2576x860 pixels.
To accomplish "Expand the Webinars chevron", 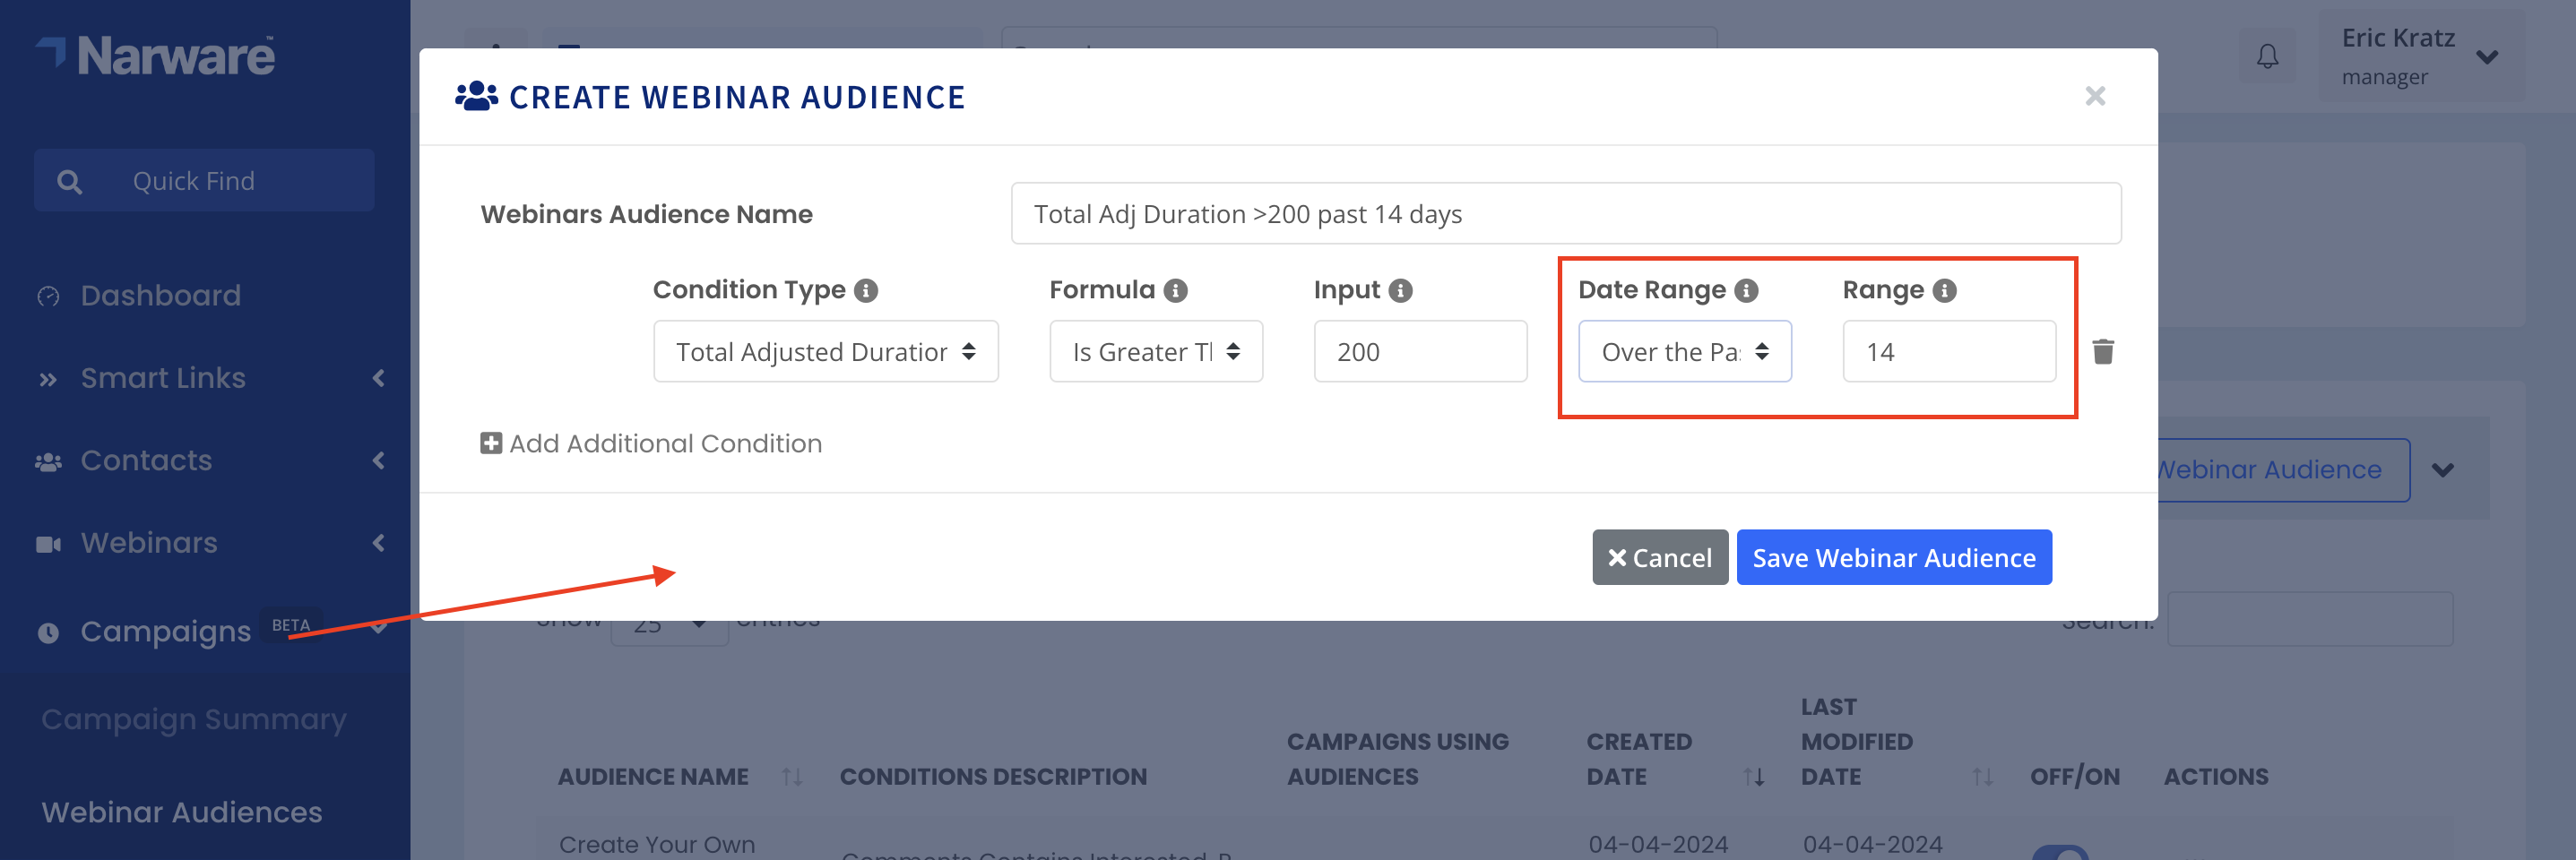I will [378, 543].
